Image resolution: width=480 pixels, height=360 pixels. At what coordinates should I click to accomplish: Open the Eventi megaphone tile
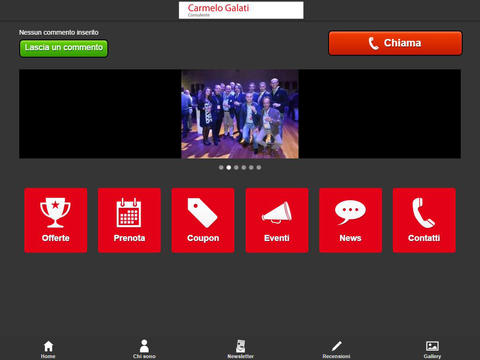point(277,220)
